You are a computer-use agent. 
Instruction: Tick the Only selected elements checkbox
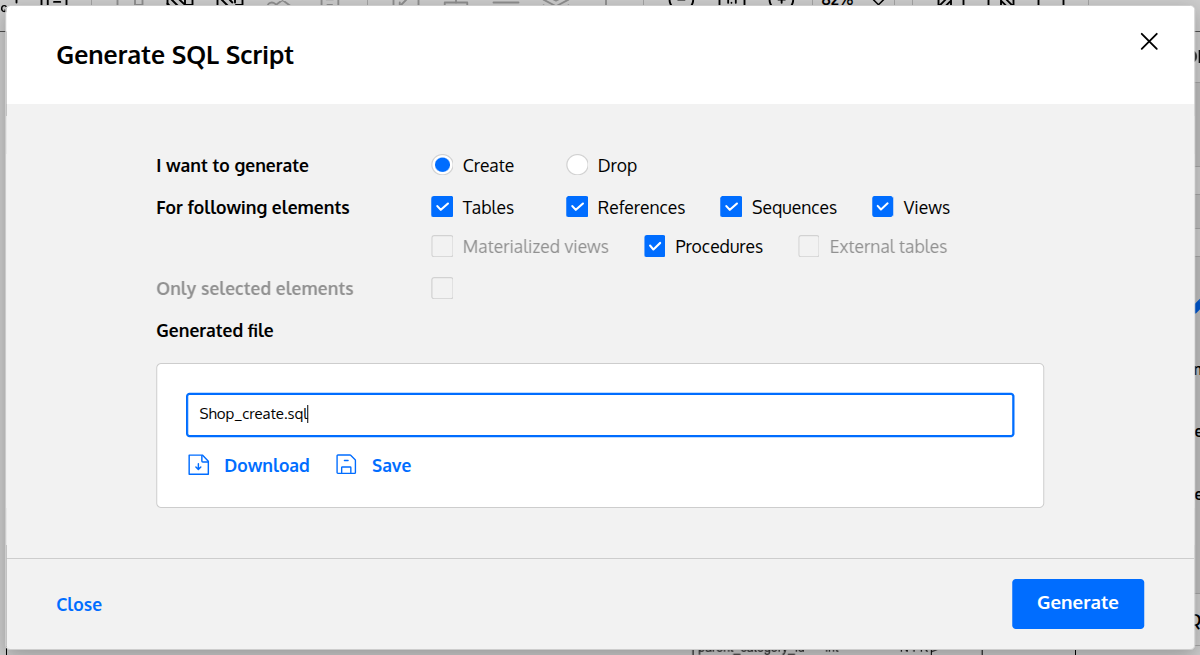[x=442, y=288]
